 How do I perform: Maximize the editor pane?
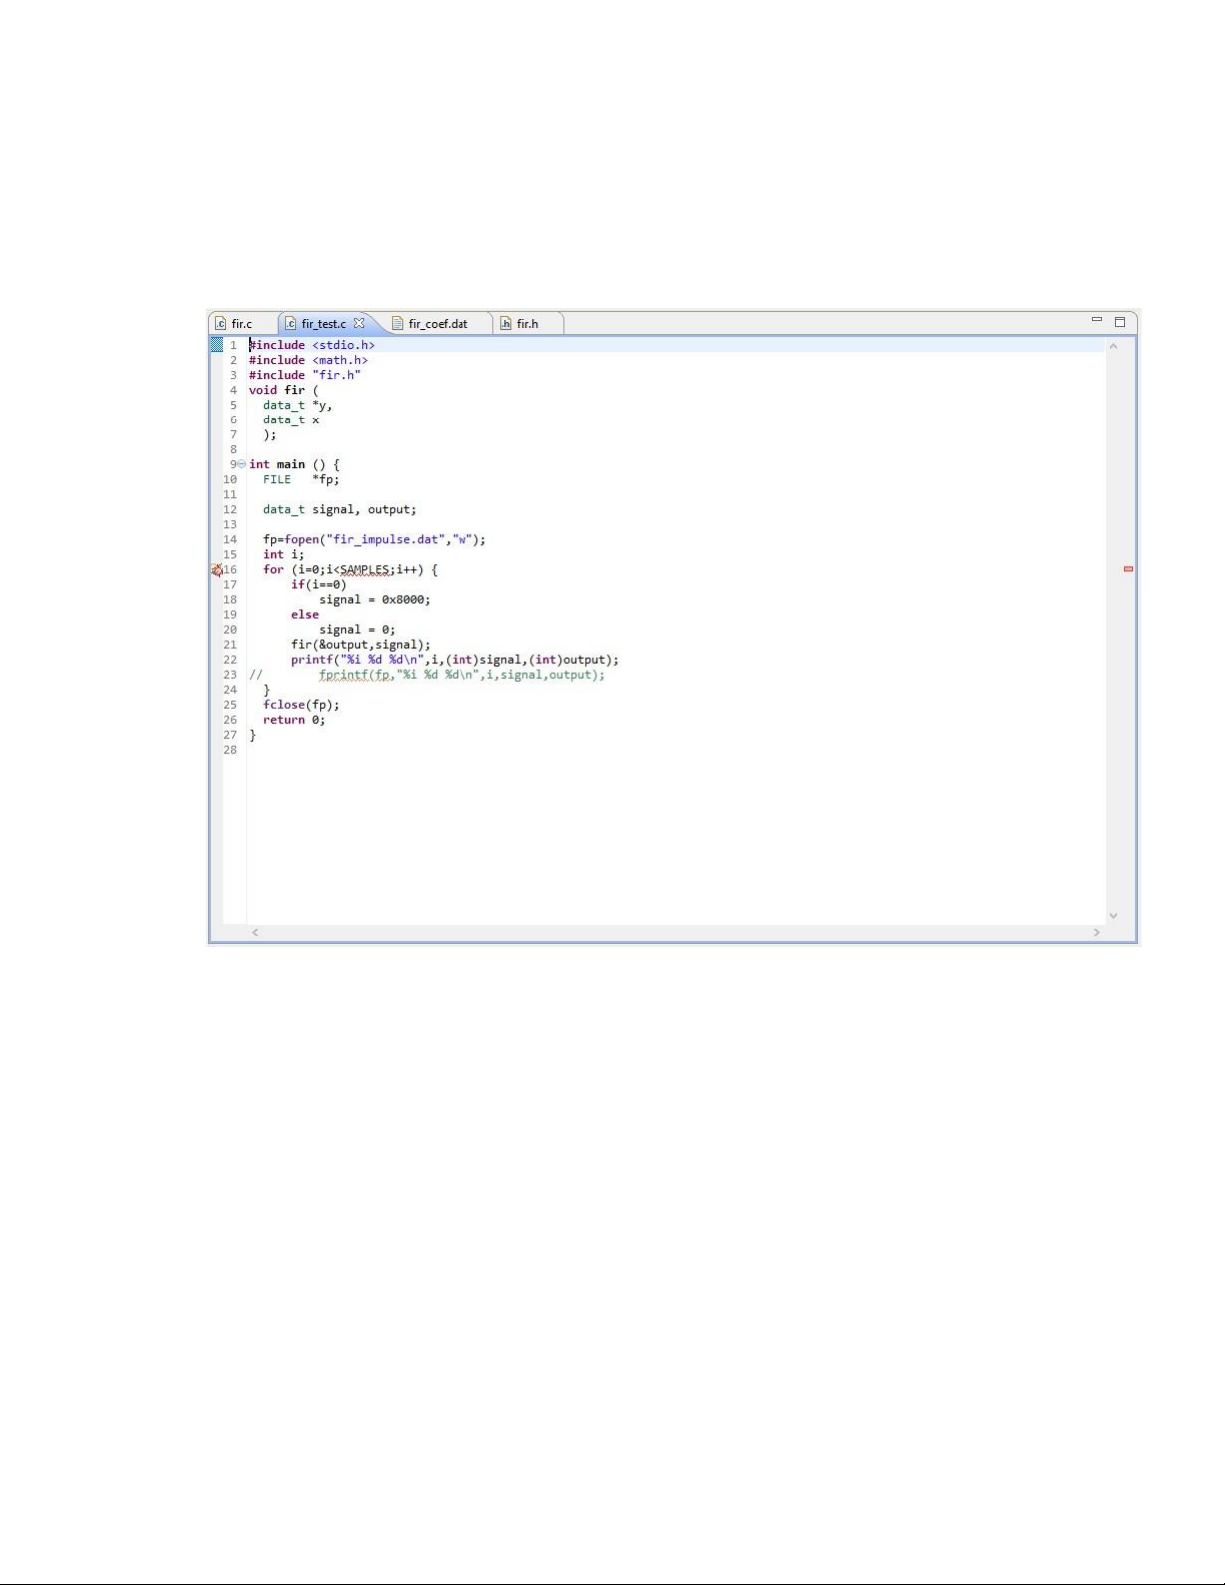point(1120,322)
